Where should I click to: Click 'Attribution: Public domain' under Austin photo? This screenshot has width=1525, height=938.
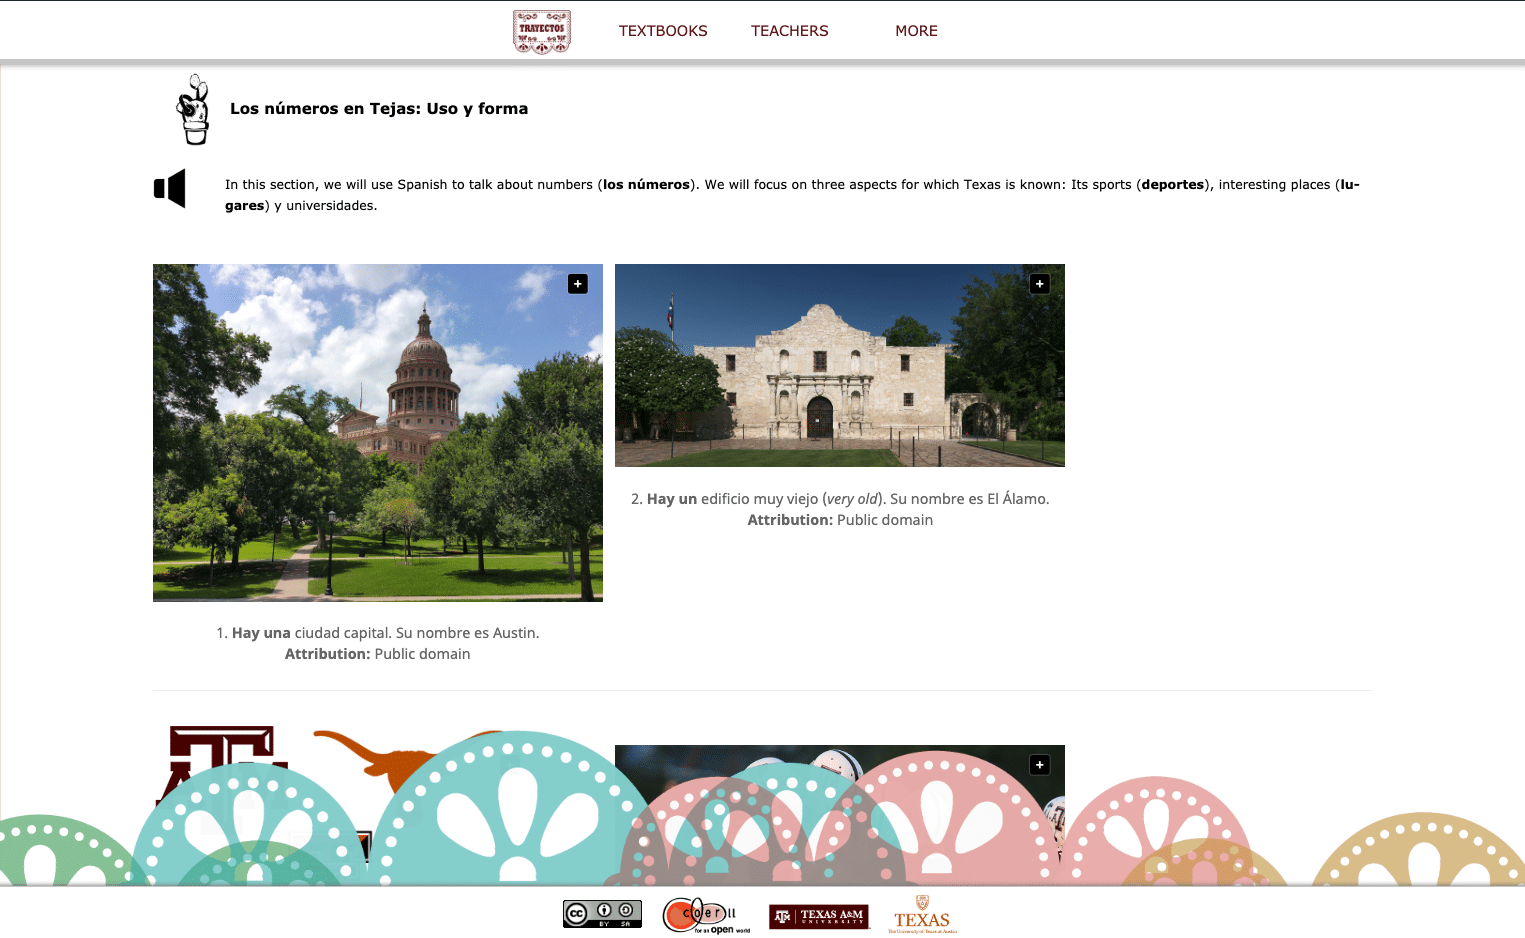click(x=378, y=654)
